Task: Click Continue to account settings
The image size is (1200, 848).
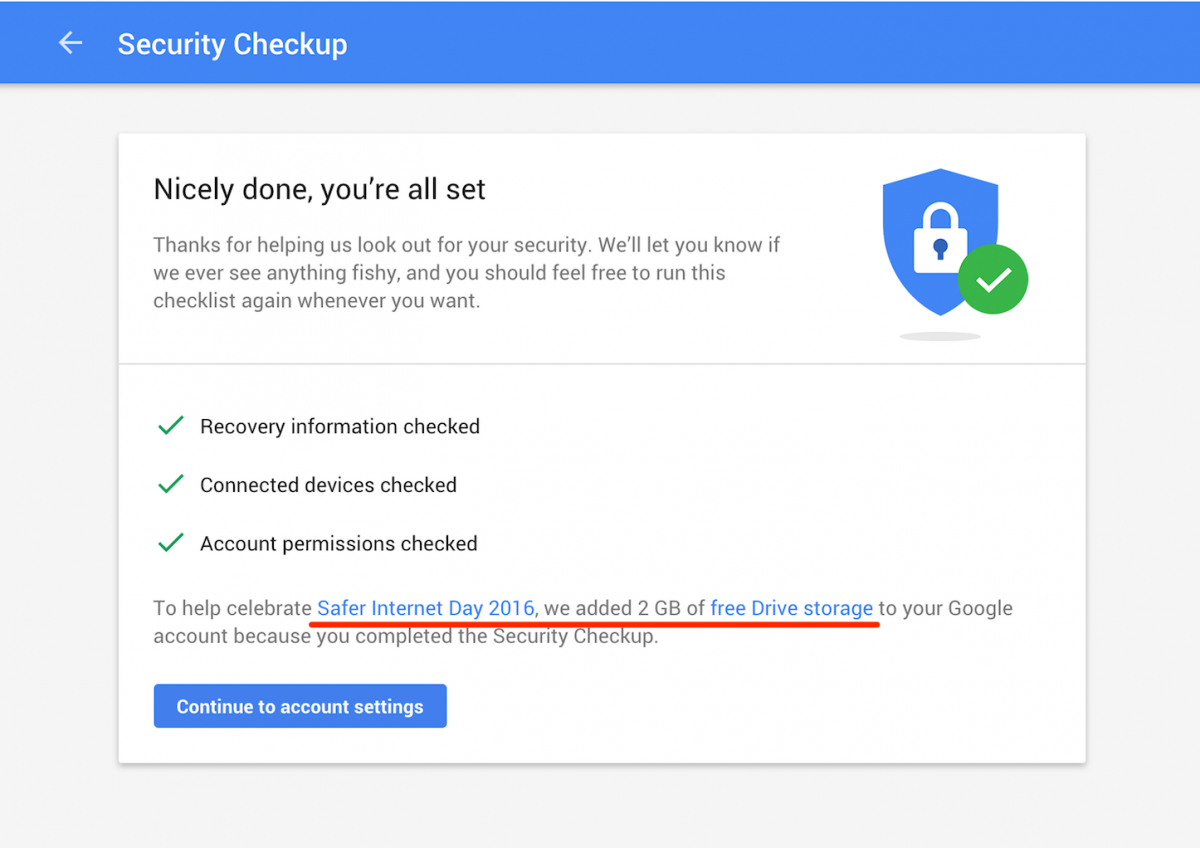Action: (299, 706)
